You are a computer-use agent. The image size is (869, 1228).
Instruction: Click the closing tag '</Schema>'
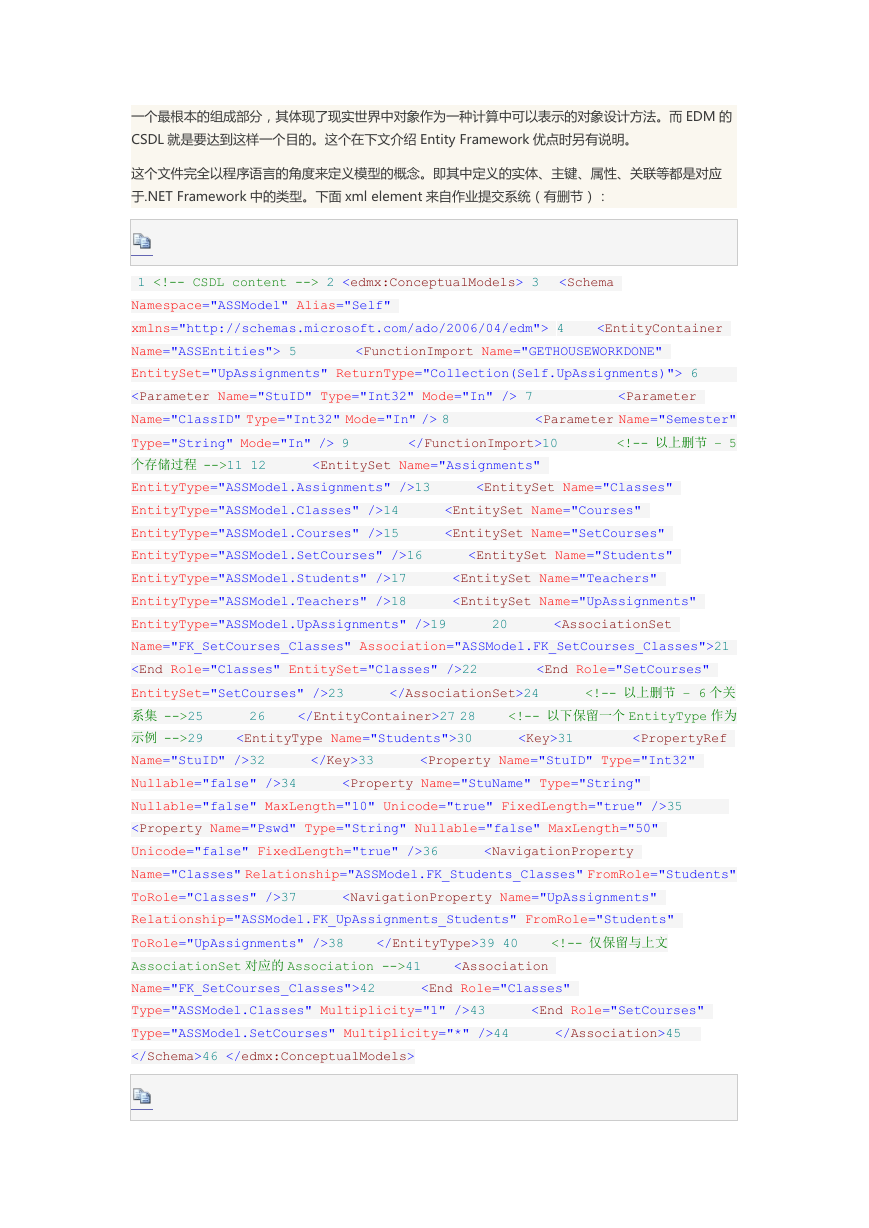[166, 1057]
